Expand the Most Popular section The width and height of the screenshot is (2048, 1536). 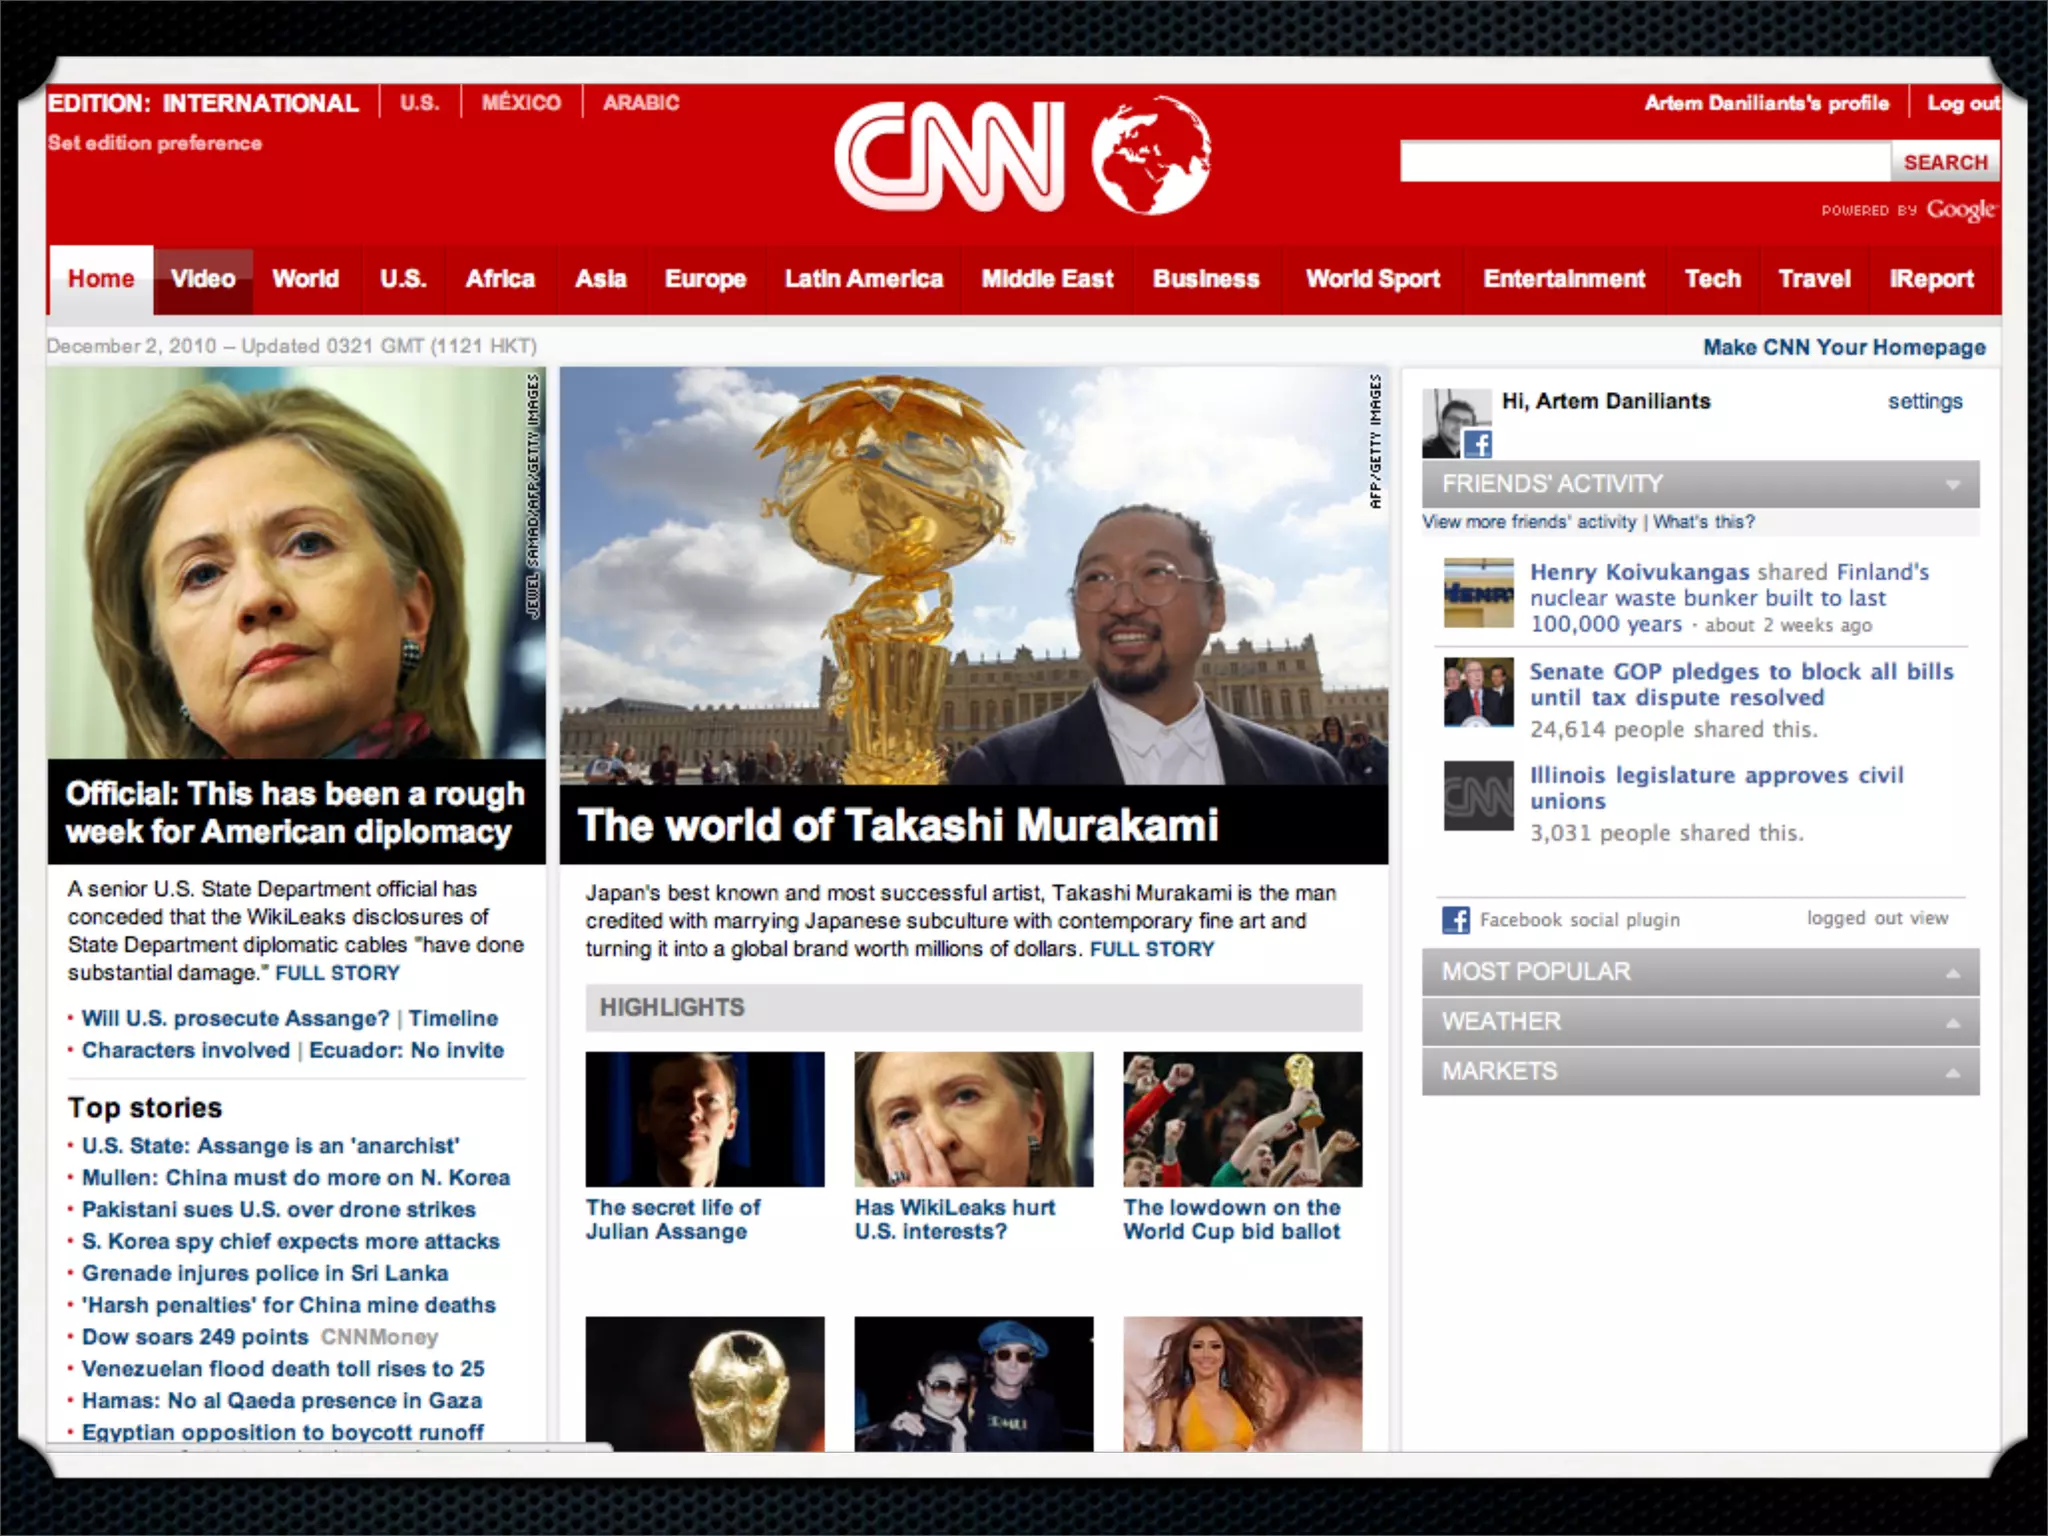point(1952,973)
